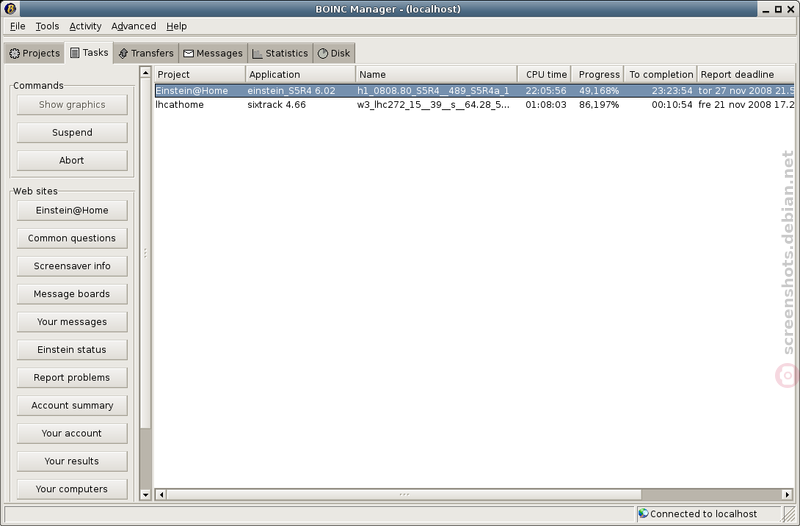Sort by To completion column header
Viewport: 800px width, 526px height.
coord(660,74)
